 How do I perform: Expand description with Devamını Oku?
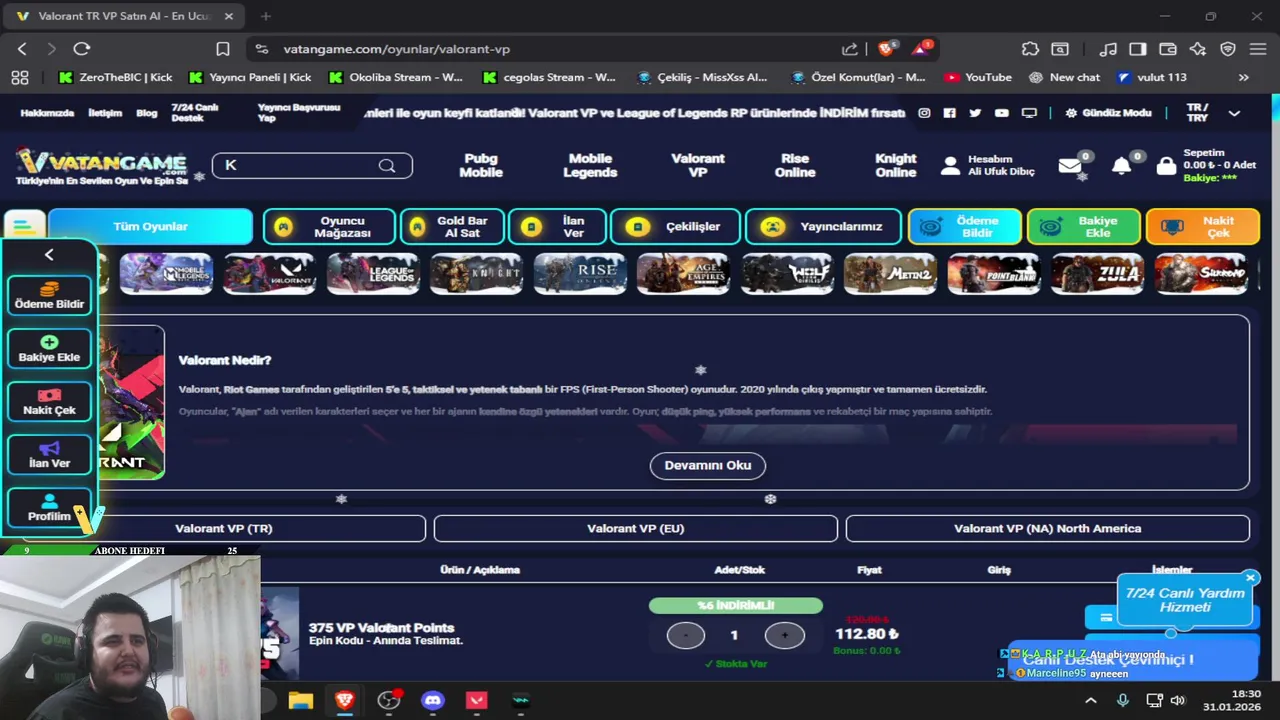708,465
